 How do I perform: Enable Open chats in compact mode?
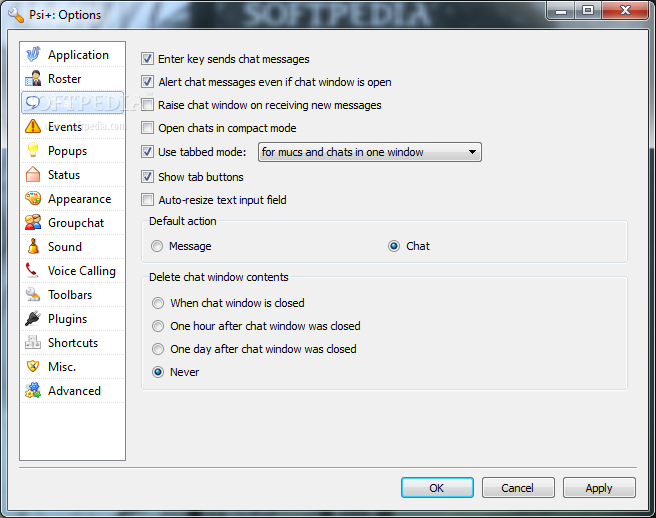[x=147, y=128]
